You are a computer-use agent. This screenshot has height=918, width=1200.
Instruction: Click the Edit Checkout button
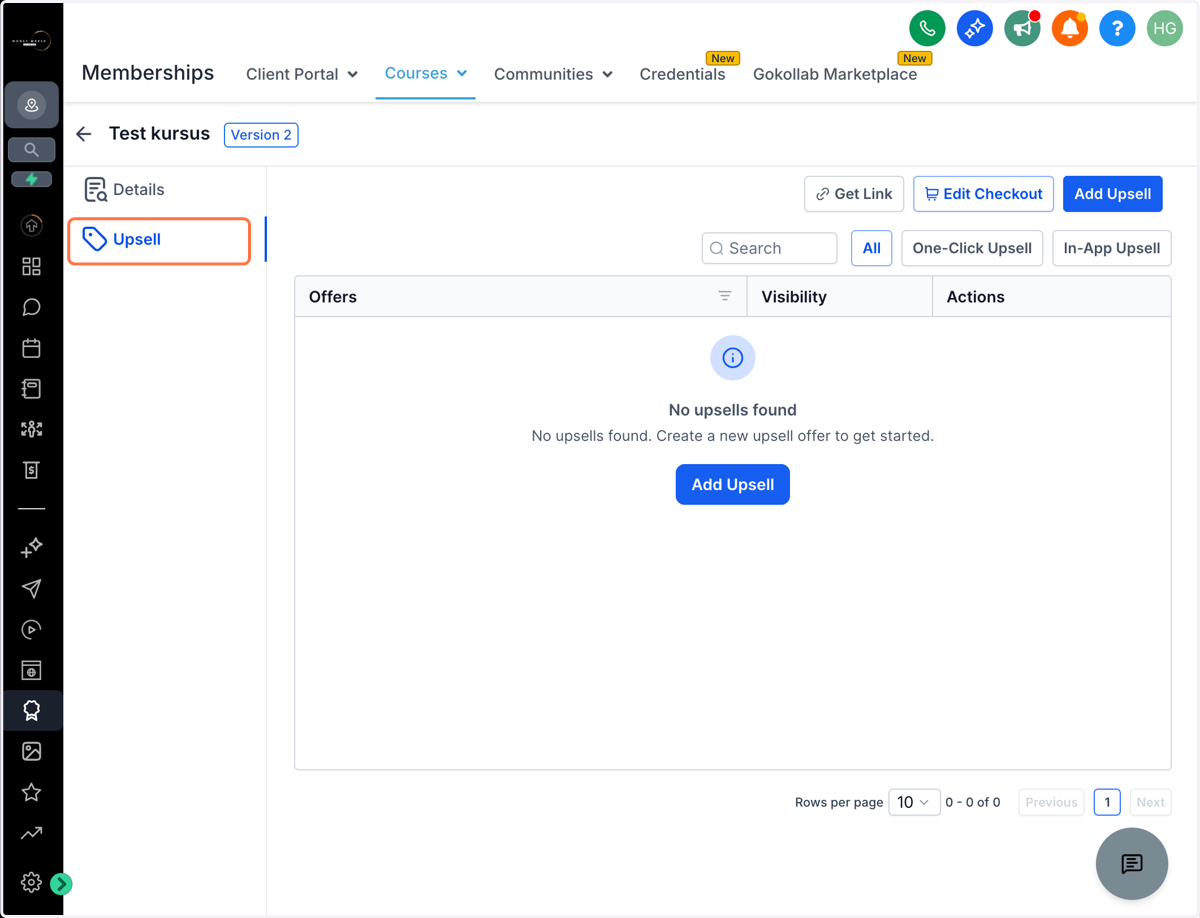click(x=983, y=194)
